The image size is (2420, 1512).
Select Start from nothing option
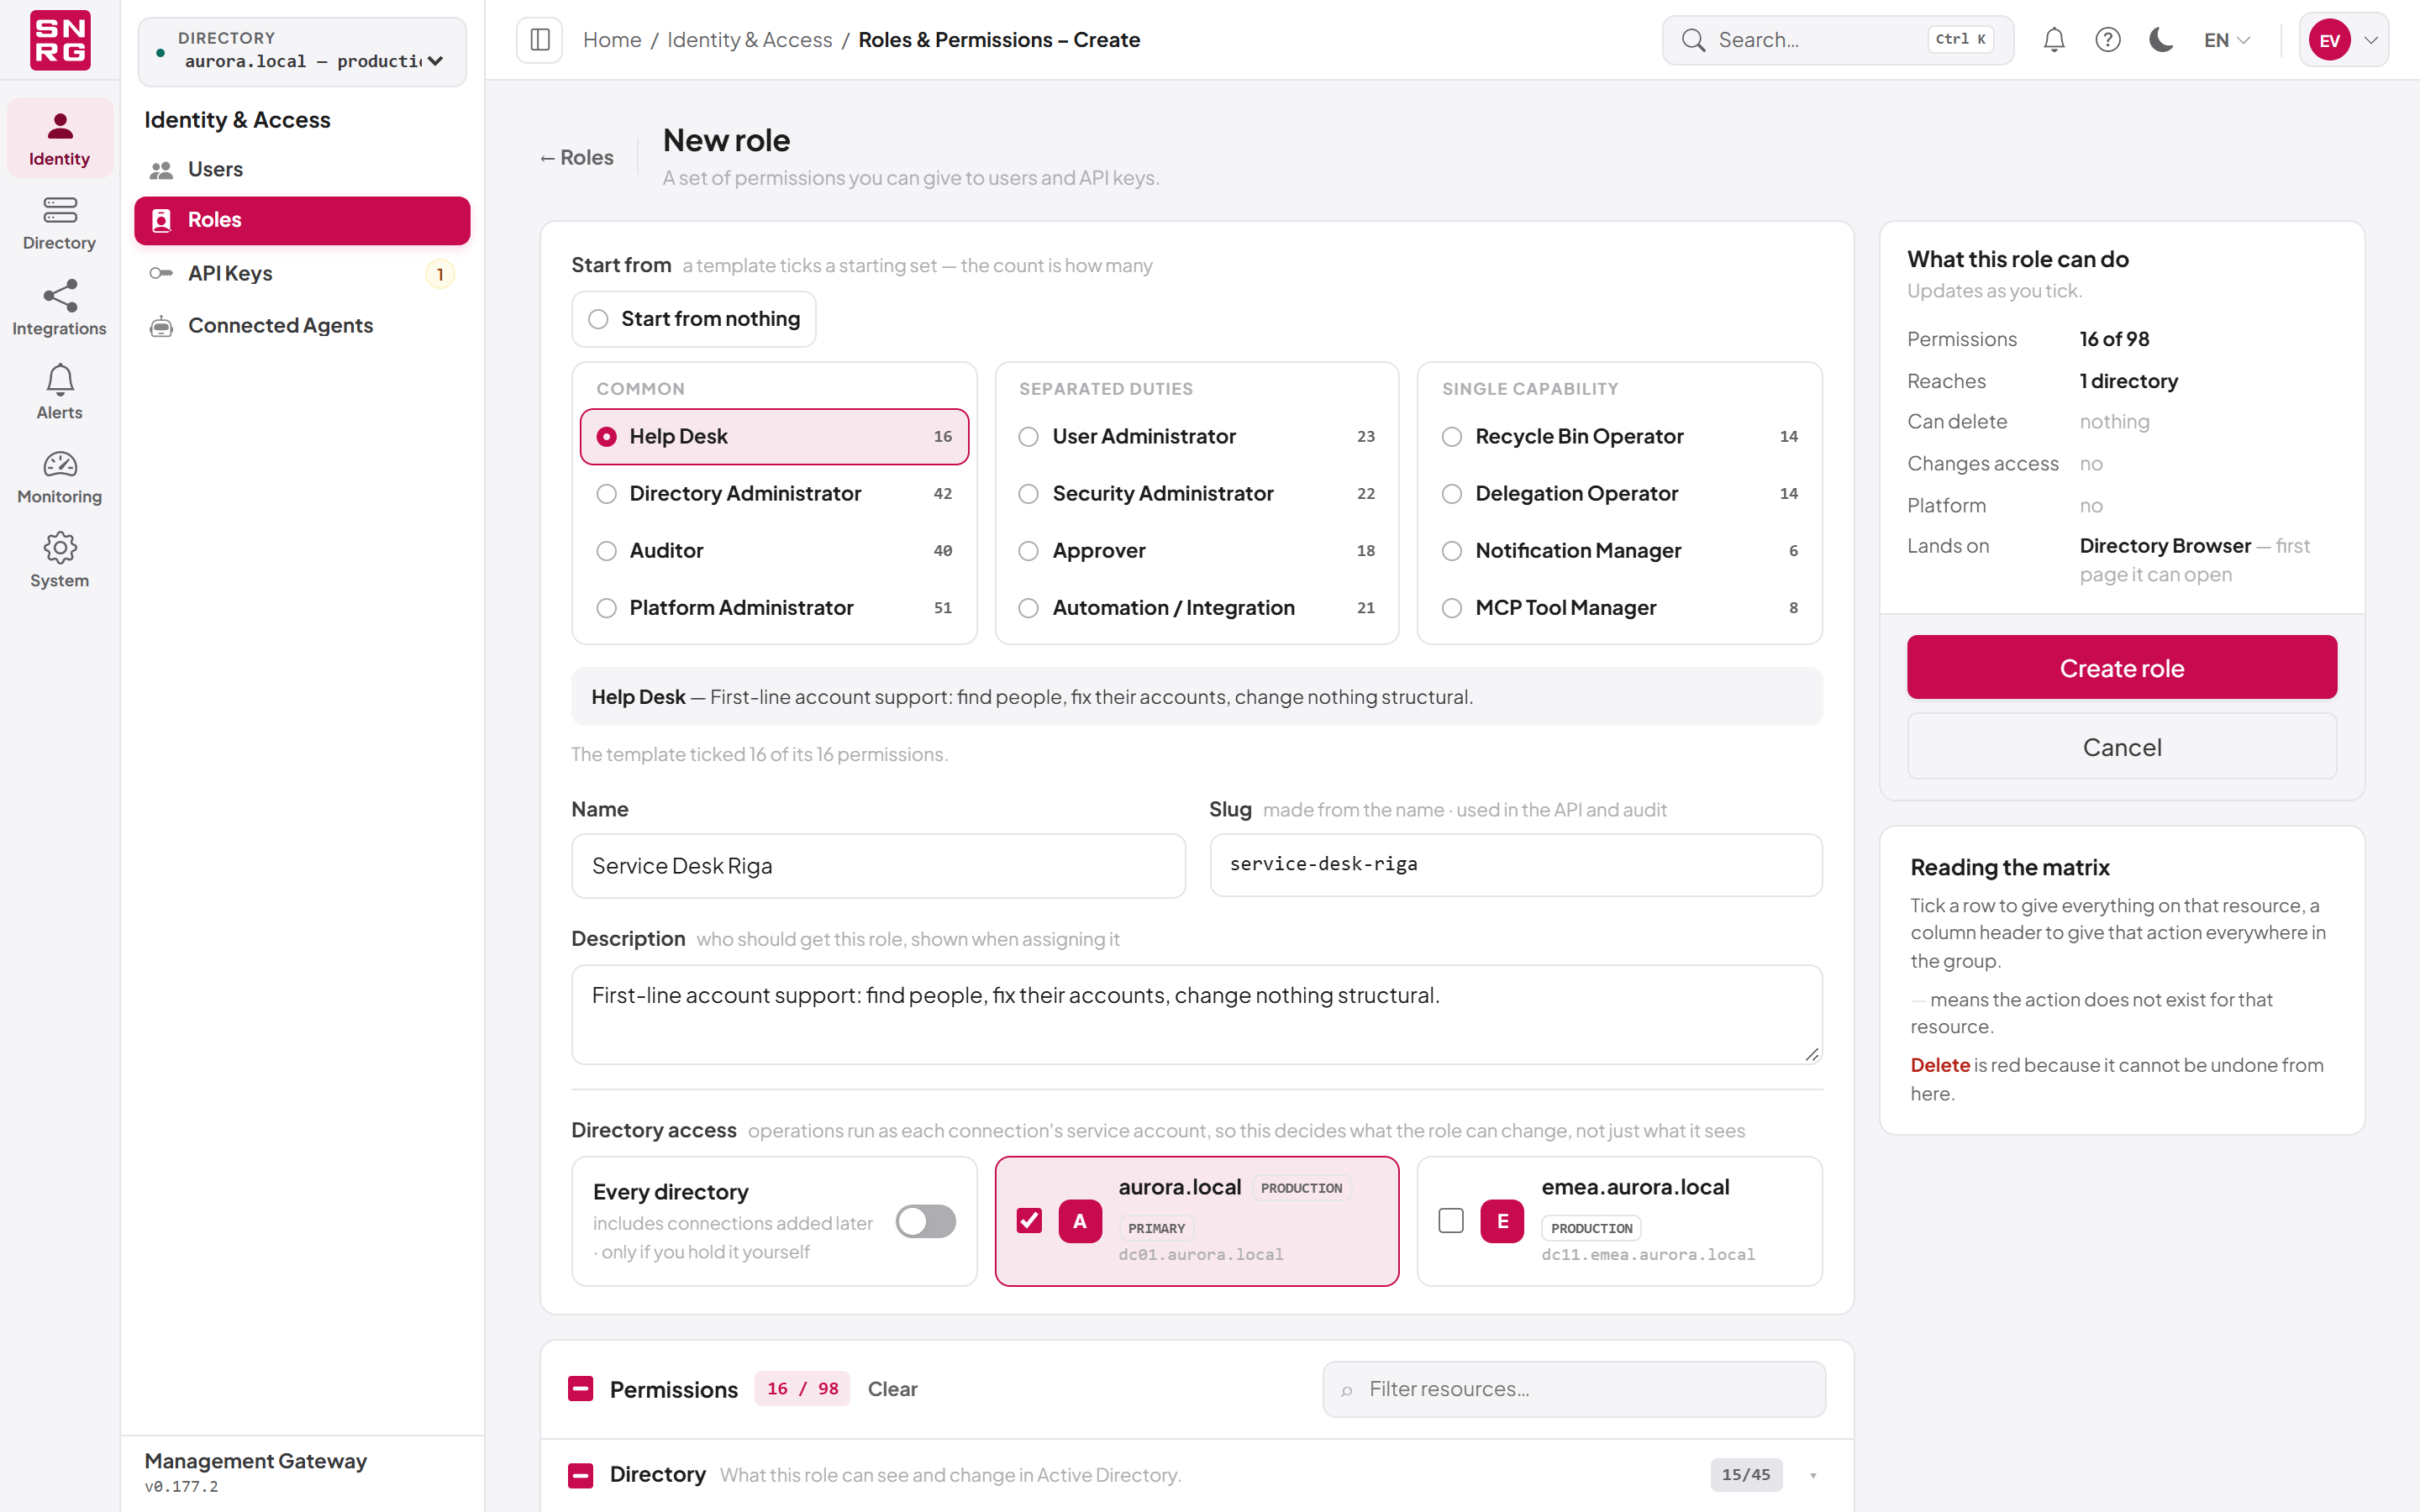[694, 319]
